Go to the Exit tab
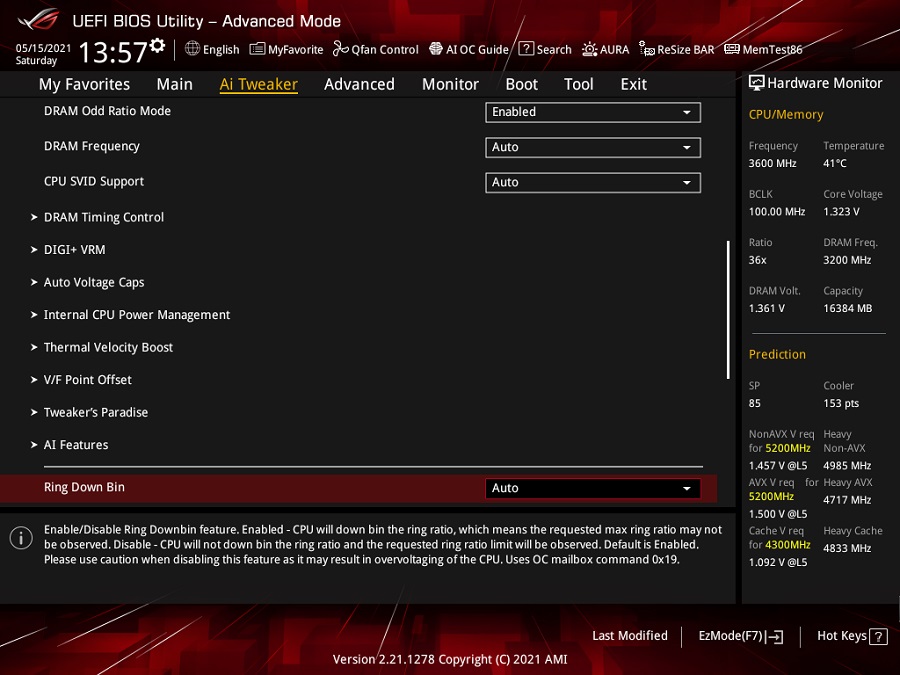 click(x=634, y=84)
